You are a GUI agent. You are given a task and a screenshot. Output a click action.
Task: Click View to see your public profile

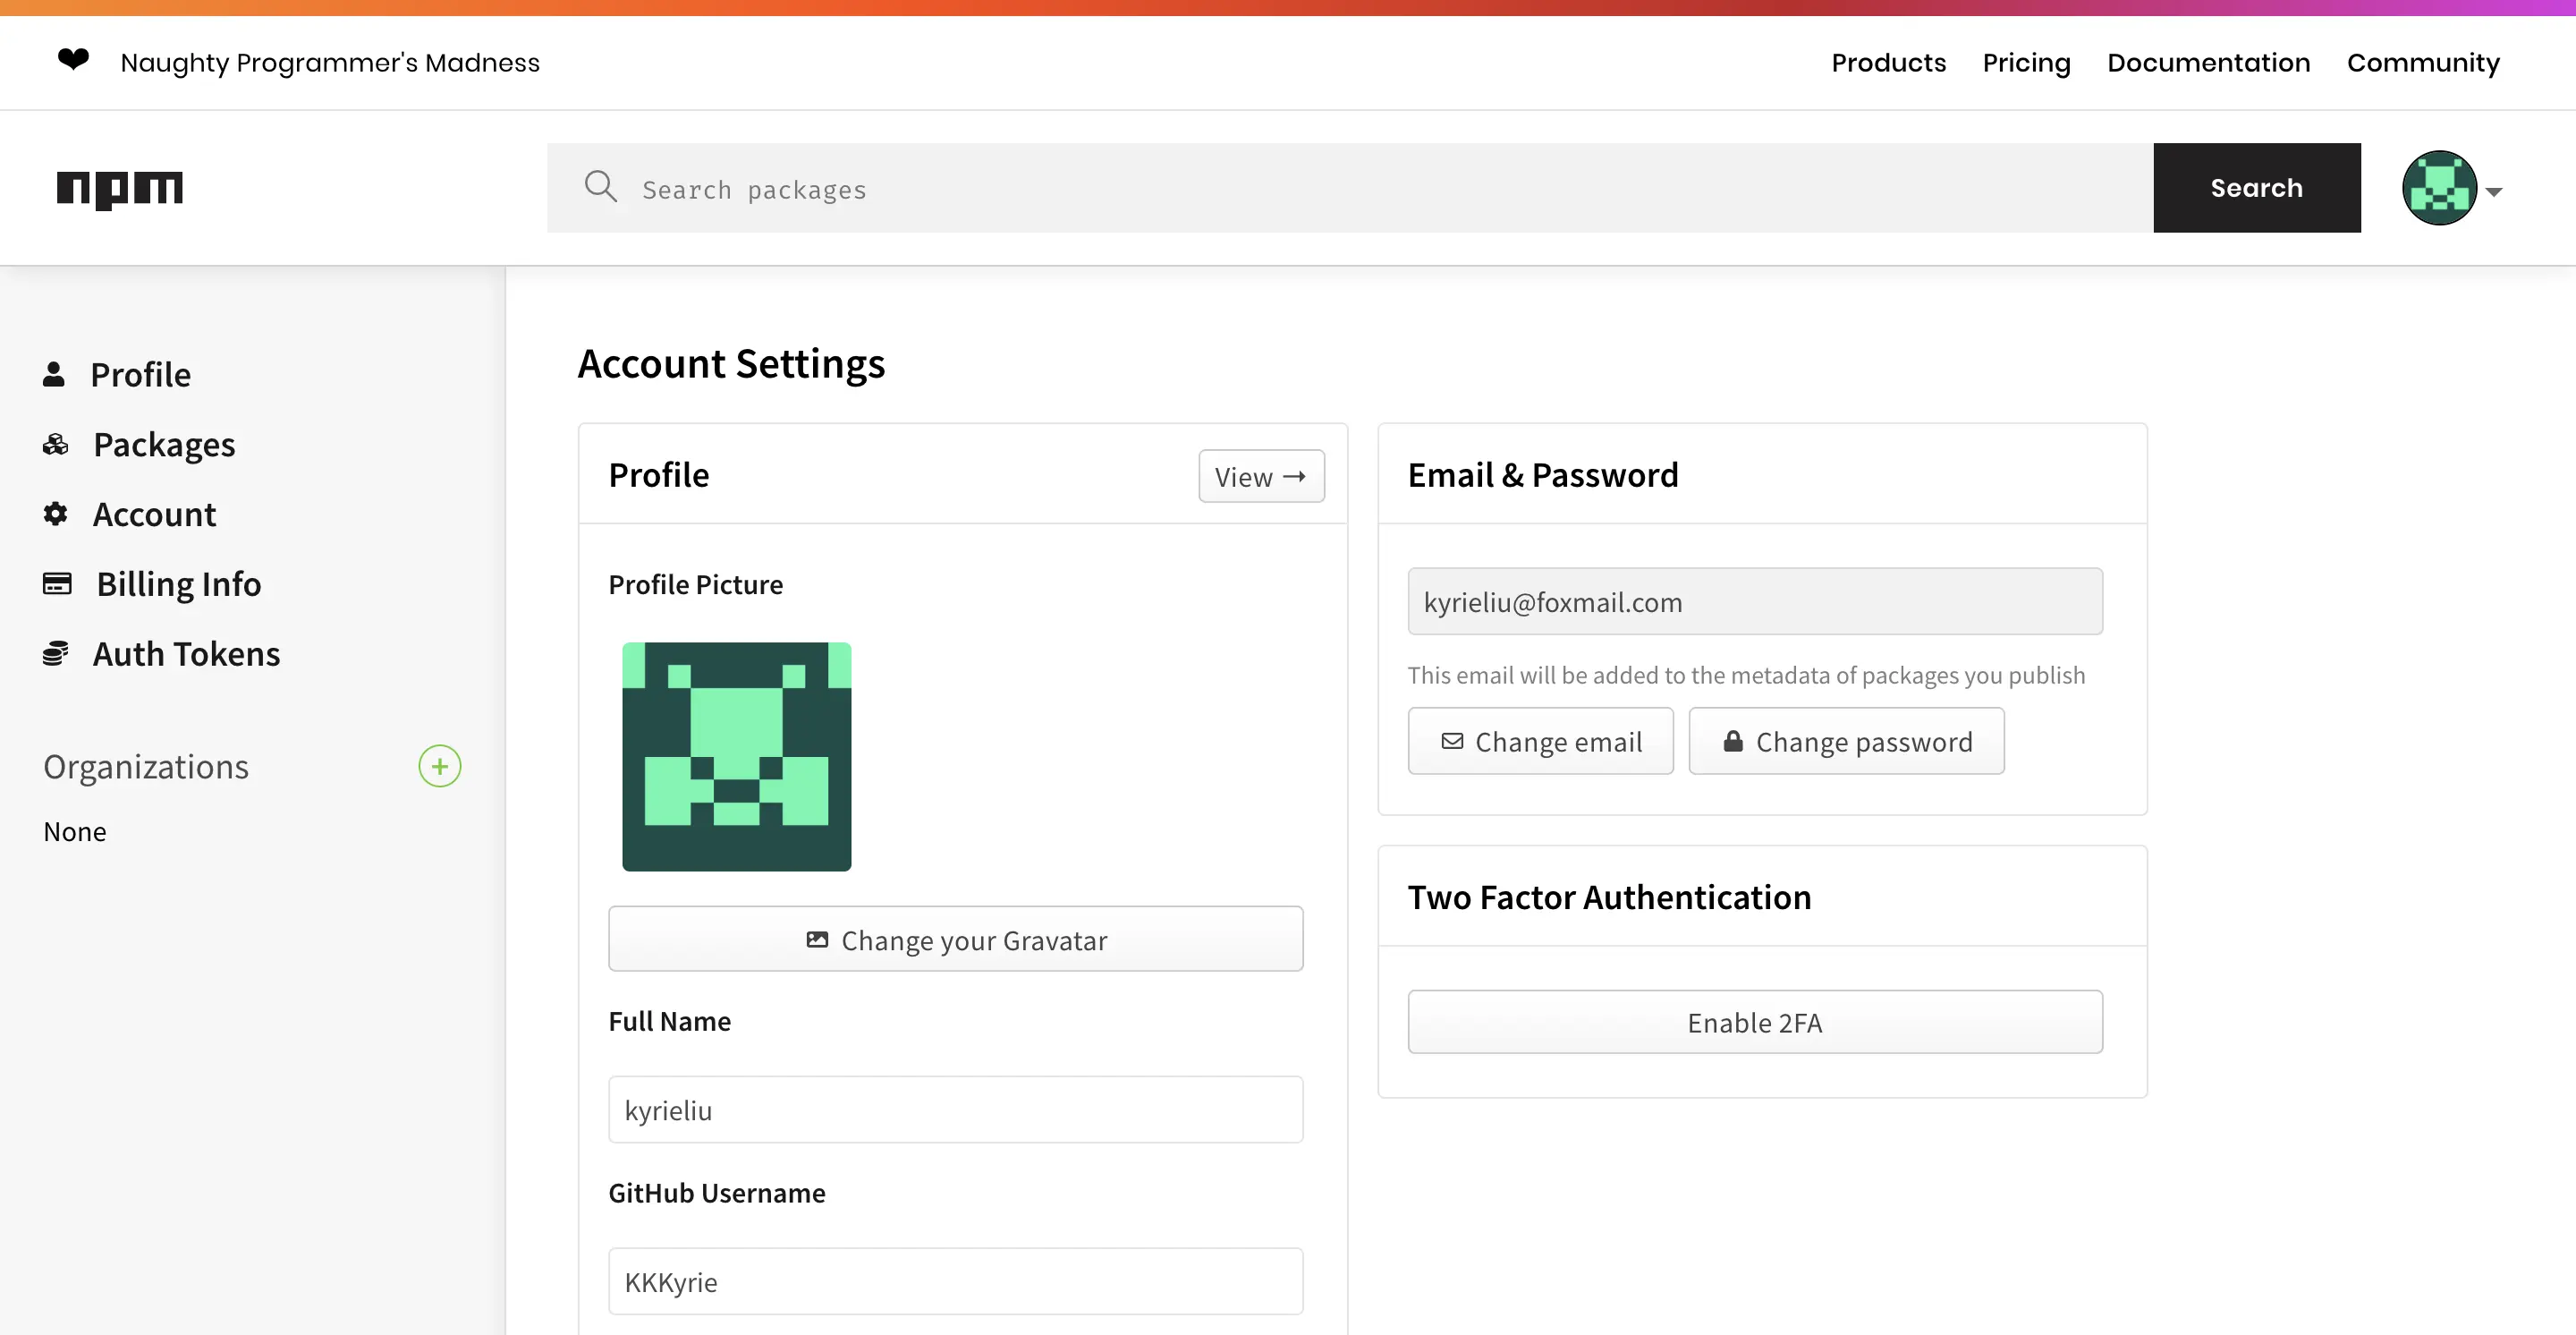point(1260,477)
